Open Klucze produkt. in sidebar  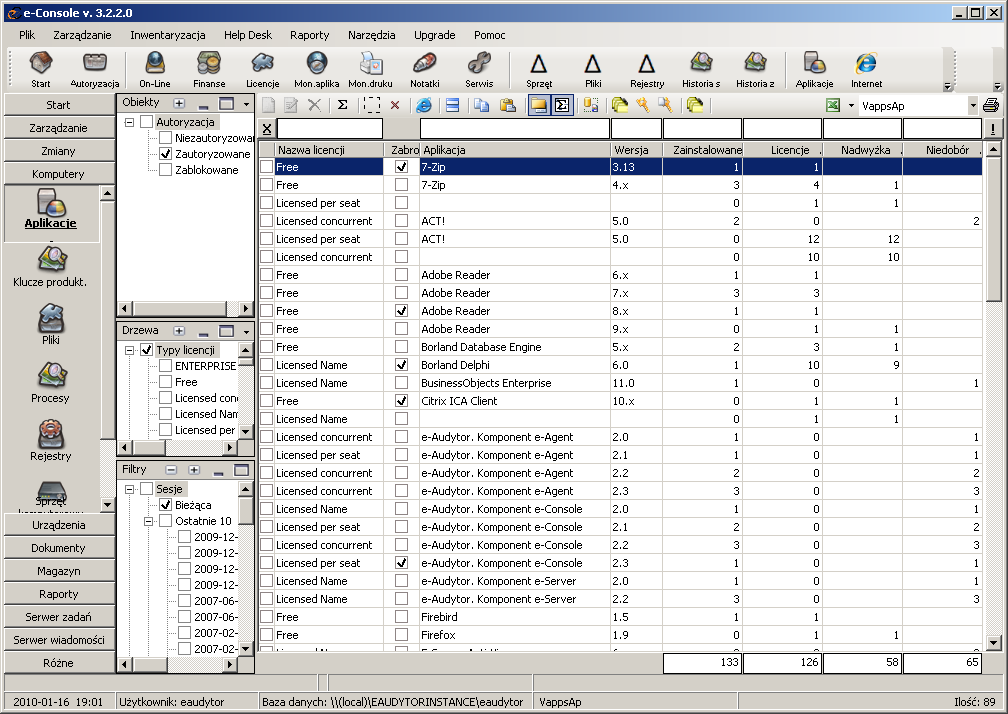(50, 267)
